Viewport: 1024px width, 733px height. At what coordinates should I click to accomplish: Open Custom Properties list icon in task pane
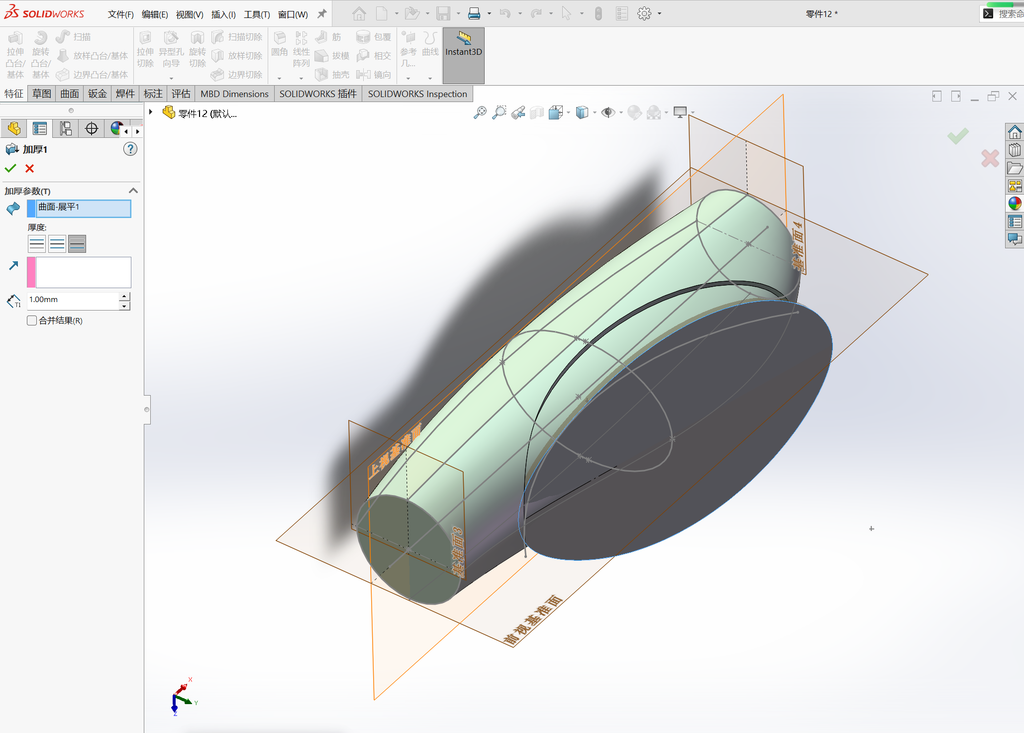coord(1014,221)
